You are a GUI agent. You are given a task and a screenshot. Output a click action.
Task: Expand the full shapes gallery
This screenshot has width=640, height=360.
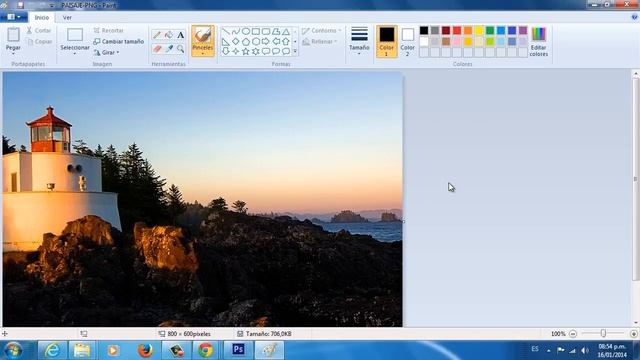click(x=295, y=51)
